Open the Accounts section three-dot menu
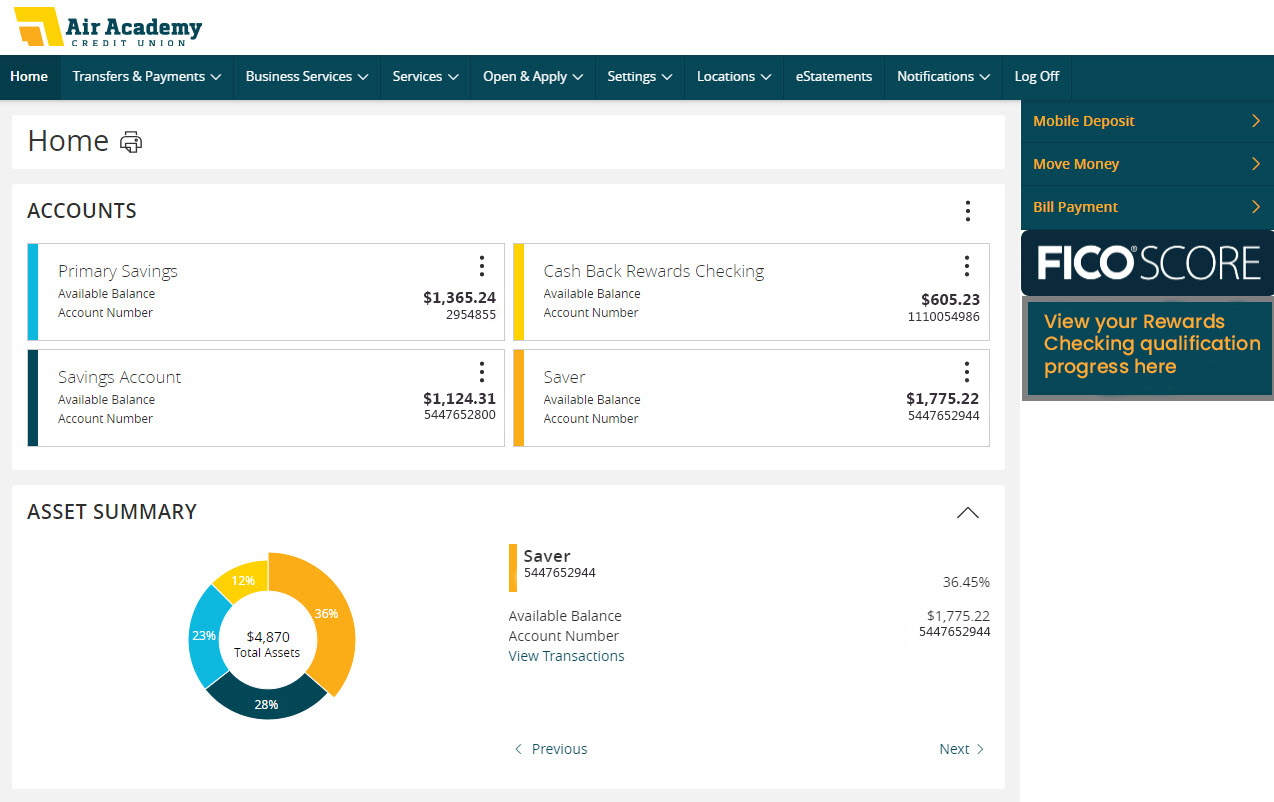1274x802 pixels. point(967,211)
